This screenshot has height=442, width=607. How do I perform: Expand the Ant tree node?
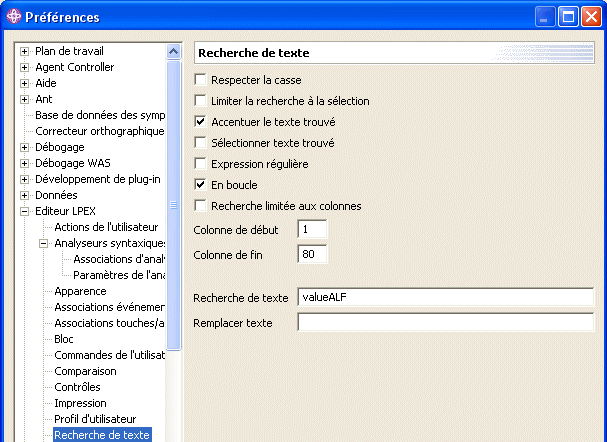point(24,99)
